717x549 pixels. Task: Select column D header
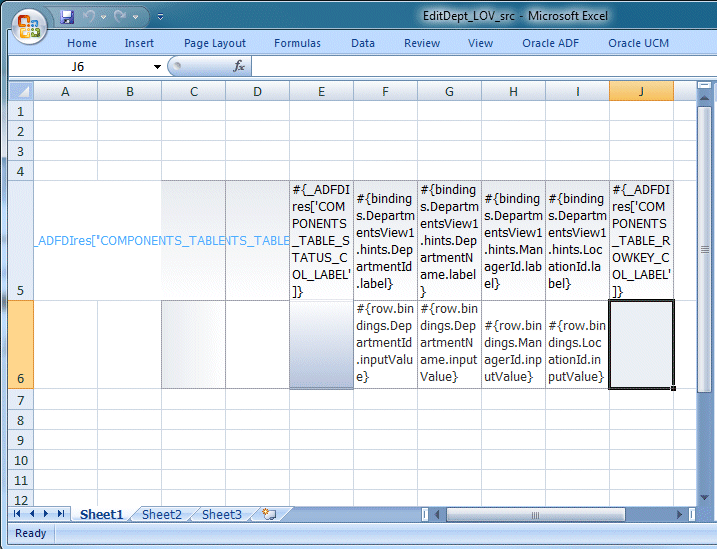pyautogui.click(x=257, y=91)
